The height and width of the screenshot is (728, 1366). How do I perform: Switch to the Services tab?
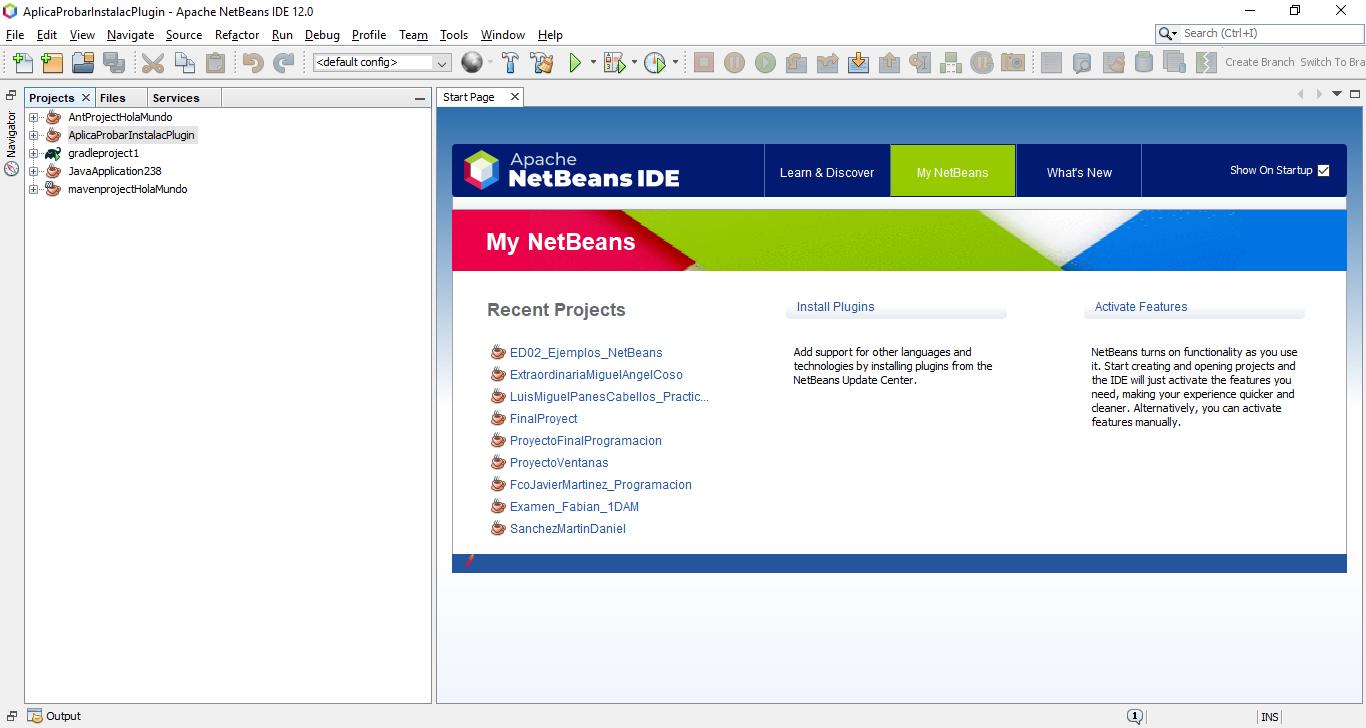(176, 98)
